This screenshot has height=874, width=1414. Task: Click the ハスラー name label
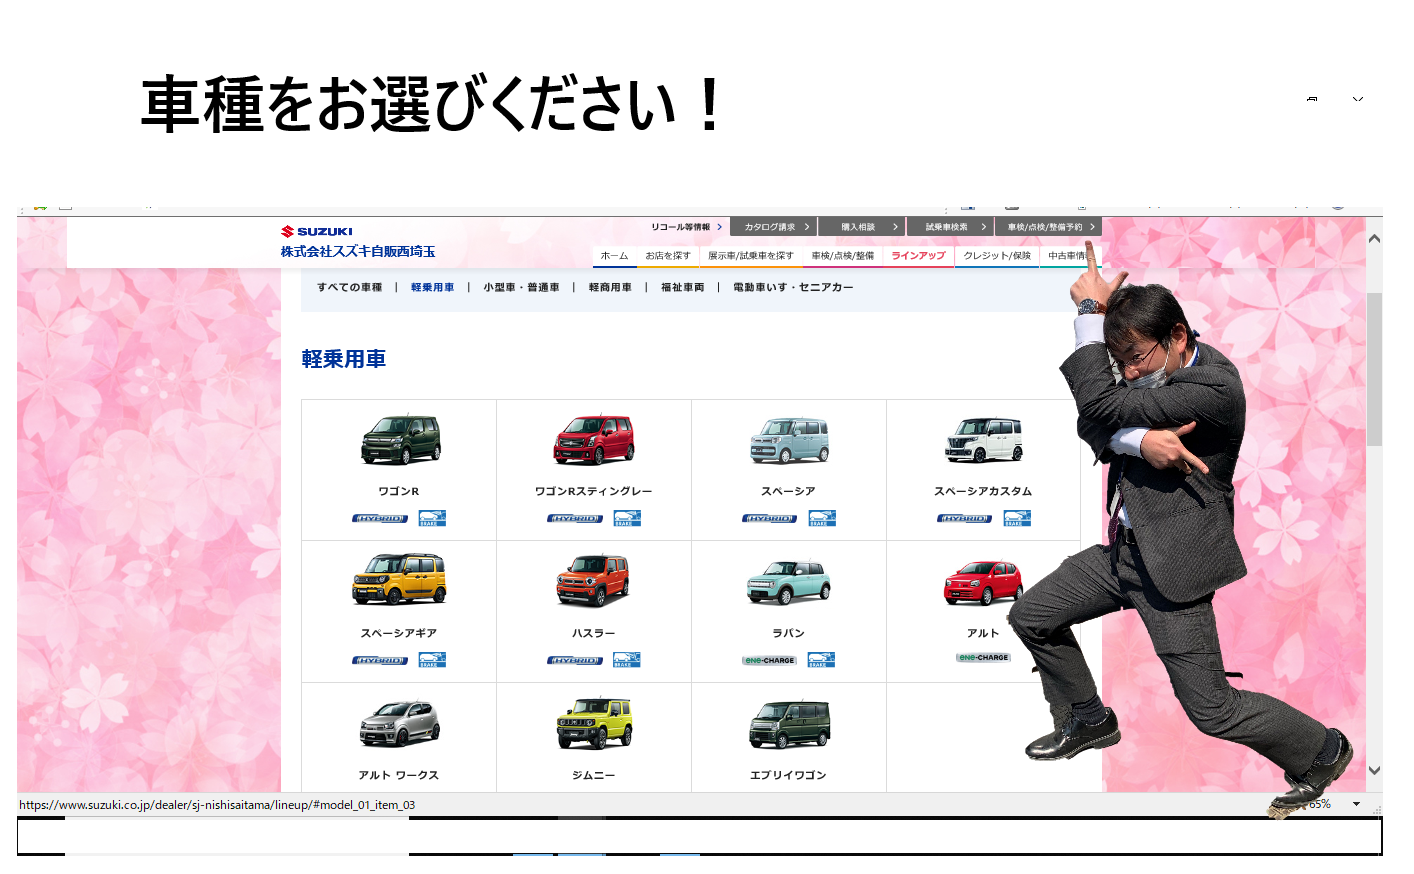click(594, 633)
